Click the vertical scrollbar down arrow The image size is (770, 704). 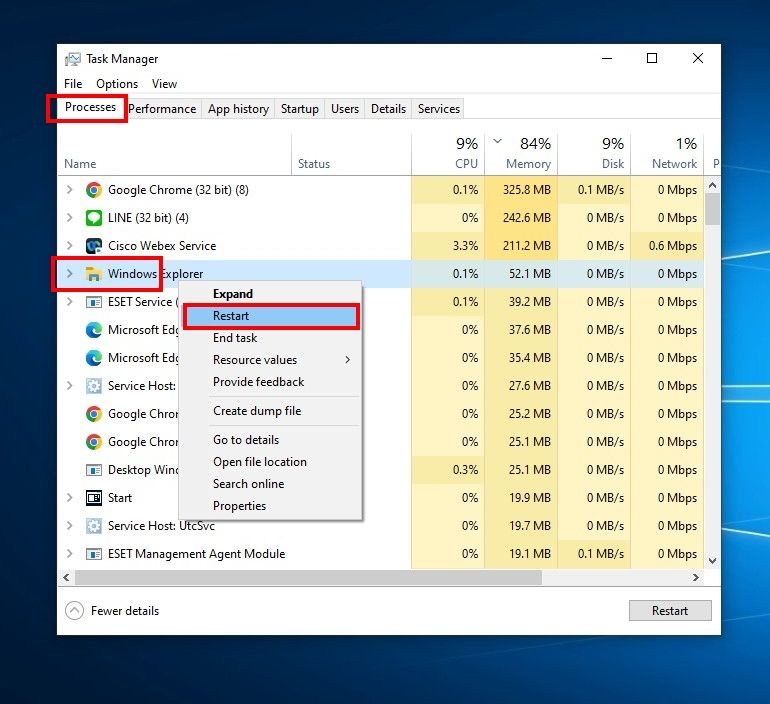(713, 561)
